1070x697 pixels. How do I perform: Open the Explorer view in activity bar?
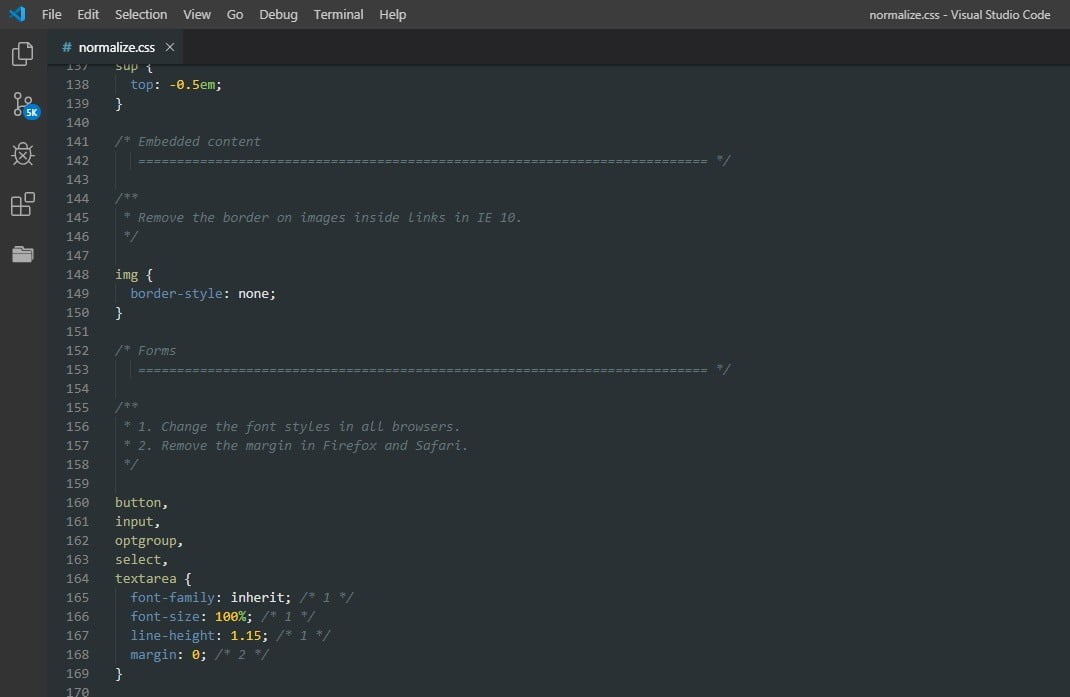tap(22, 54)
